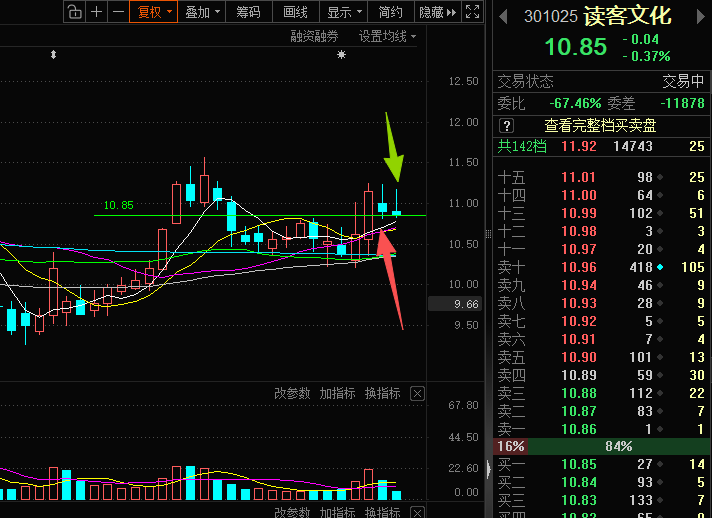Click the 买二 price 10.84
Image resolution: width=712 pixels, height=518 pixels.
pos(578,482)
